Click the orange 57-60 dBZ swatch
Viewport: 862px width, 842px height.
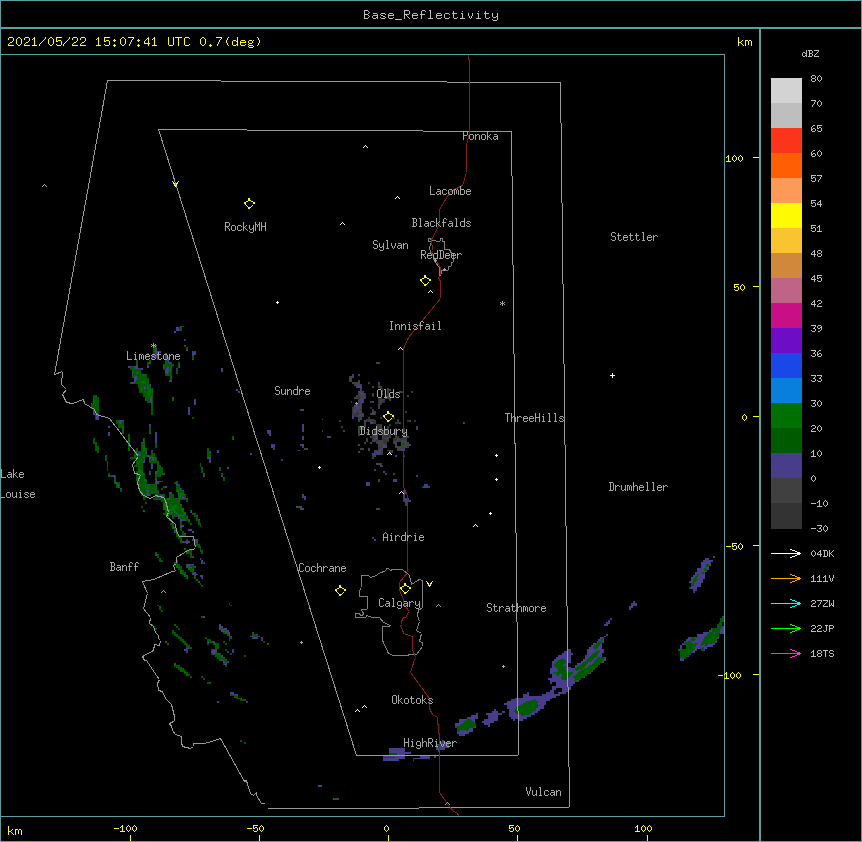[x=786, y=165]
